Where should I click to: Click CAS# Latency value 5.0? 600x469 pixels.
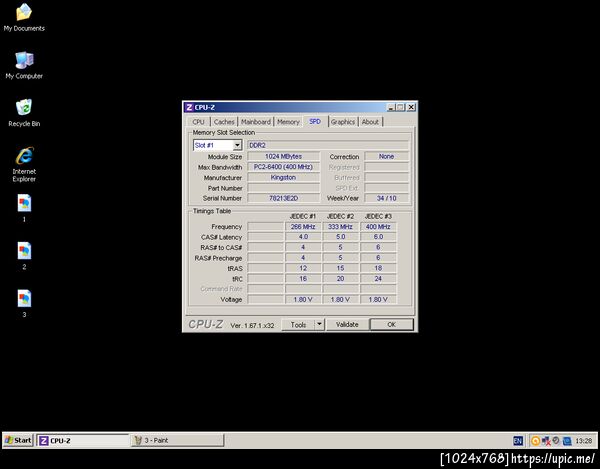point(341,237)
